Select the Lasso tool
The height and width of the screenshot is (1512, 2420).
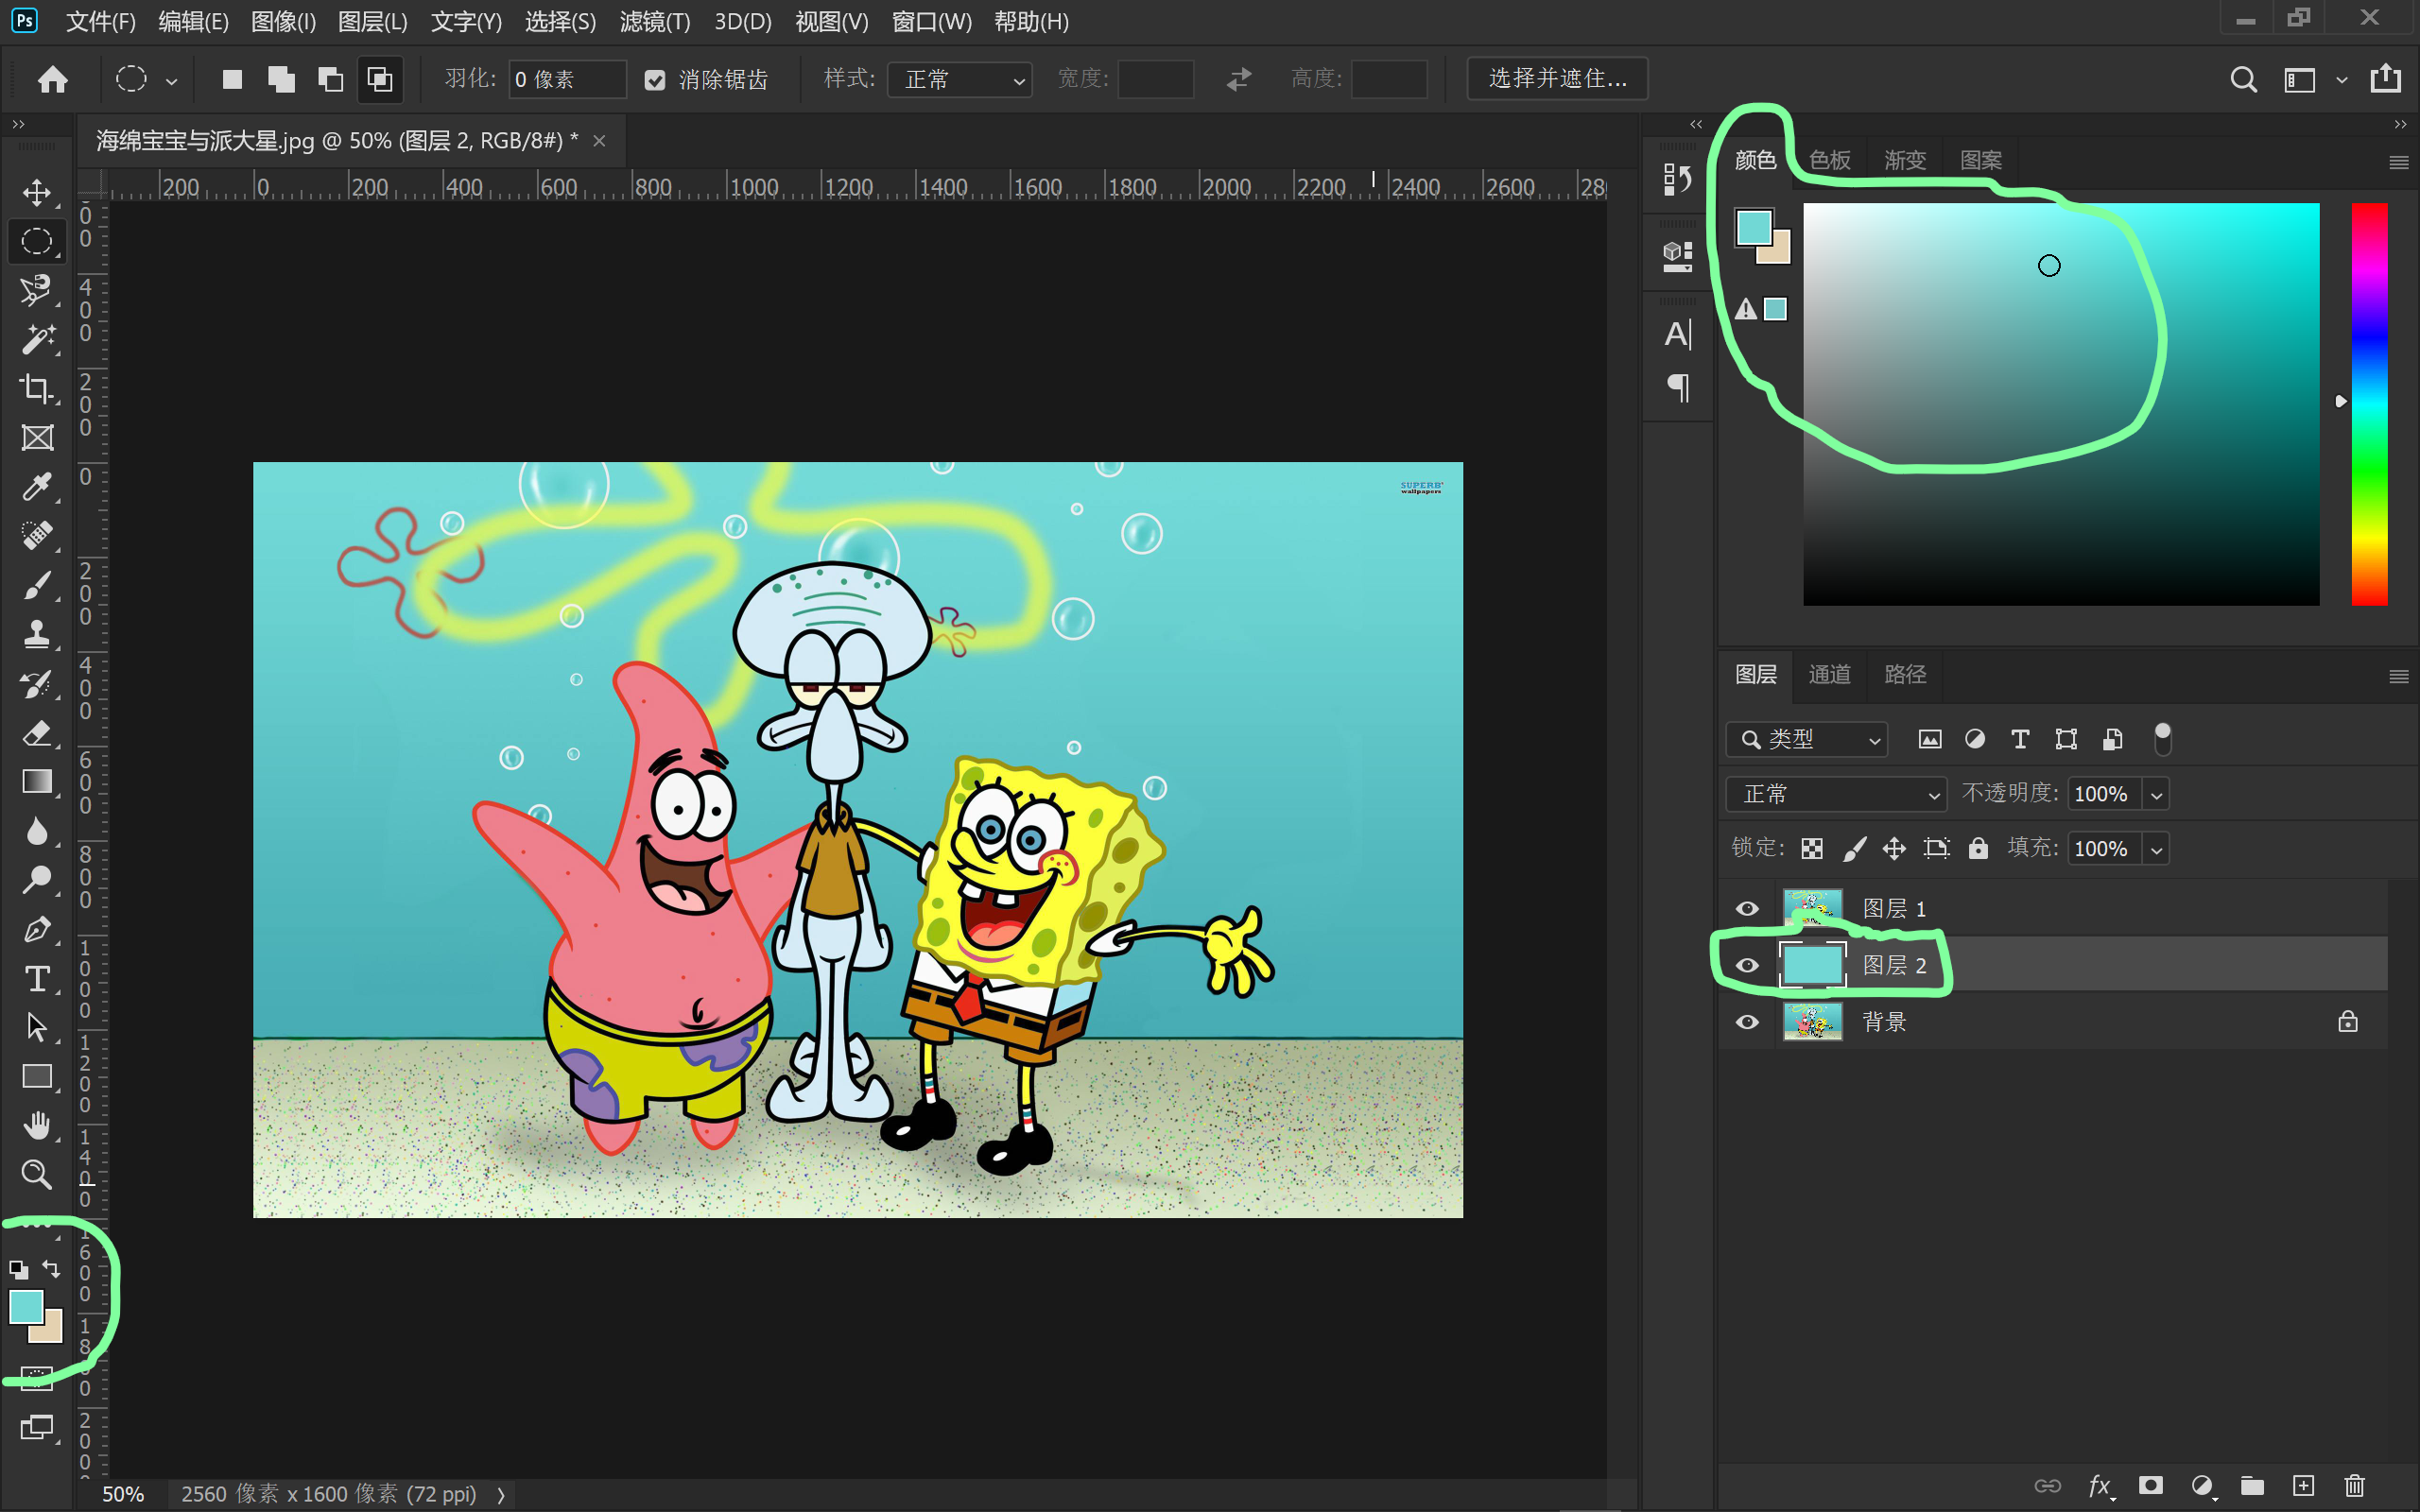click(x=37, y=290)
